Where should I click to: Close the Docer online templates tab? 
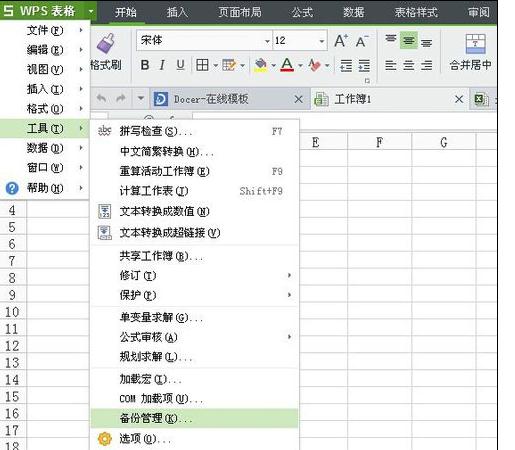299,99
